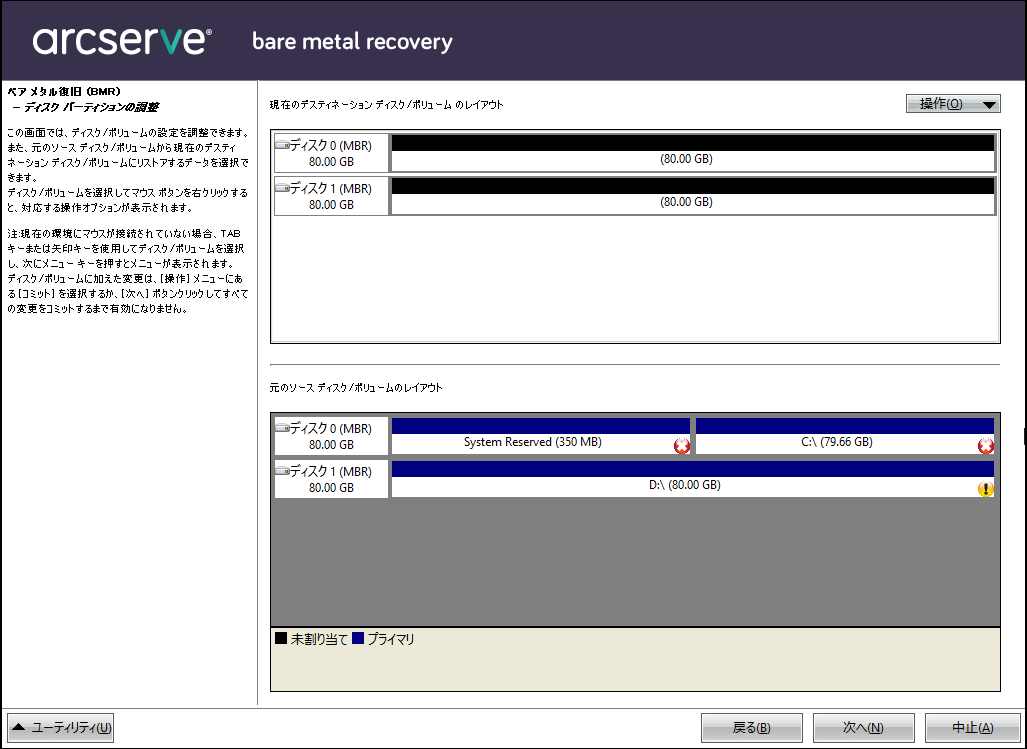
Task: Click red error icon on C:\ volume
Action: (985, 446)
